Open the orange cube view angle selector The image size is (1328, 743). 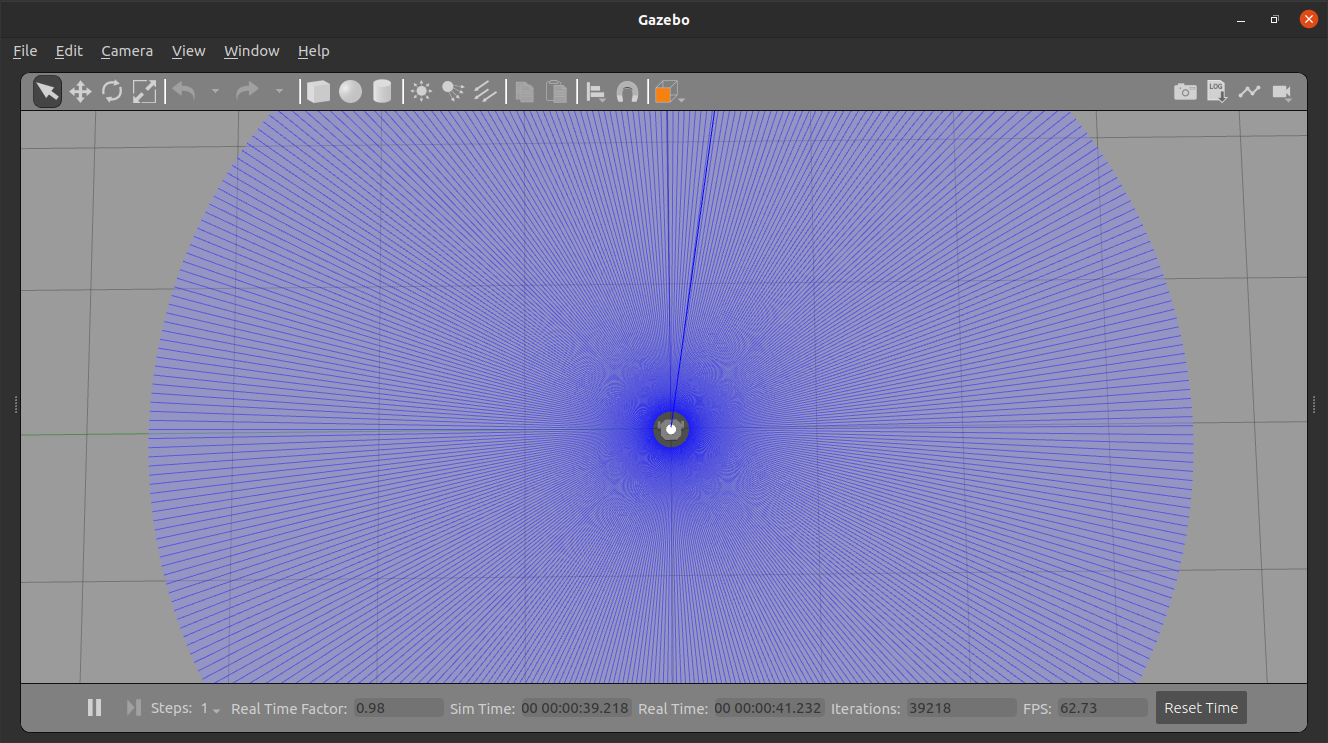pos(668,92)
